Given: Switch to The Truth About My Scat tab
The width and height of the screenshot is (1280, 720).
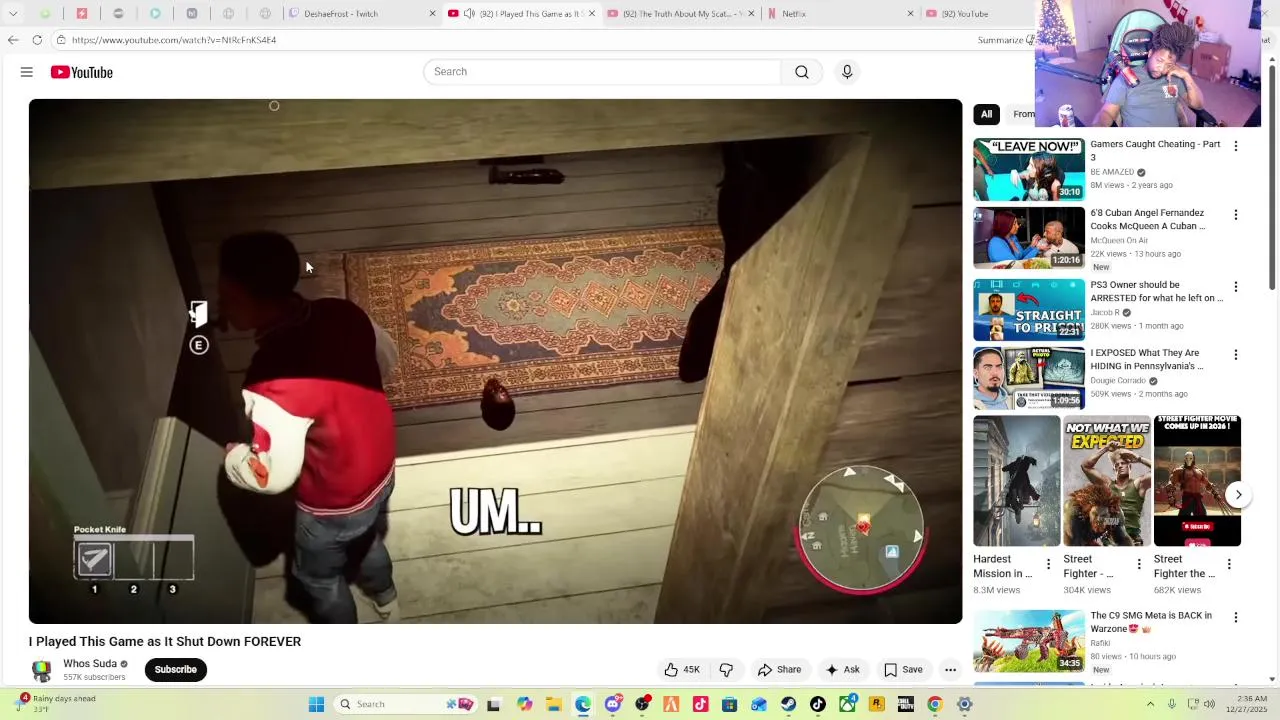Looking at the screenshot, I should pos(680,14).
